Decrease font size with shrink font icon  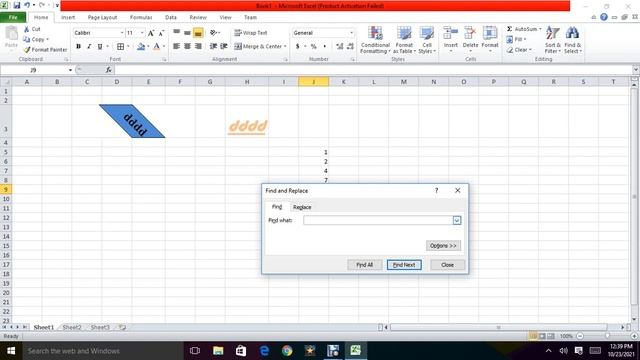(161, 33)
